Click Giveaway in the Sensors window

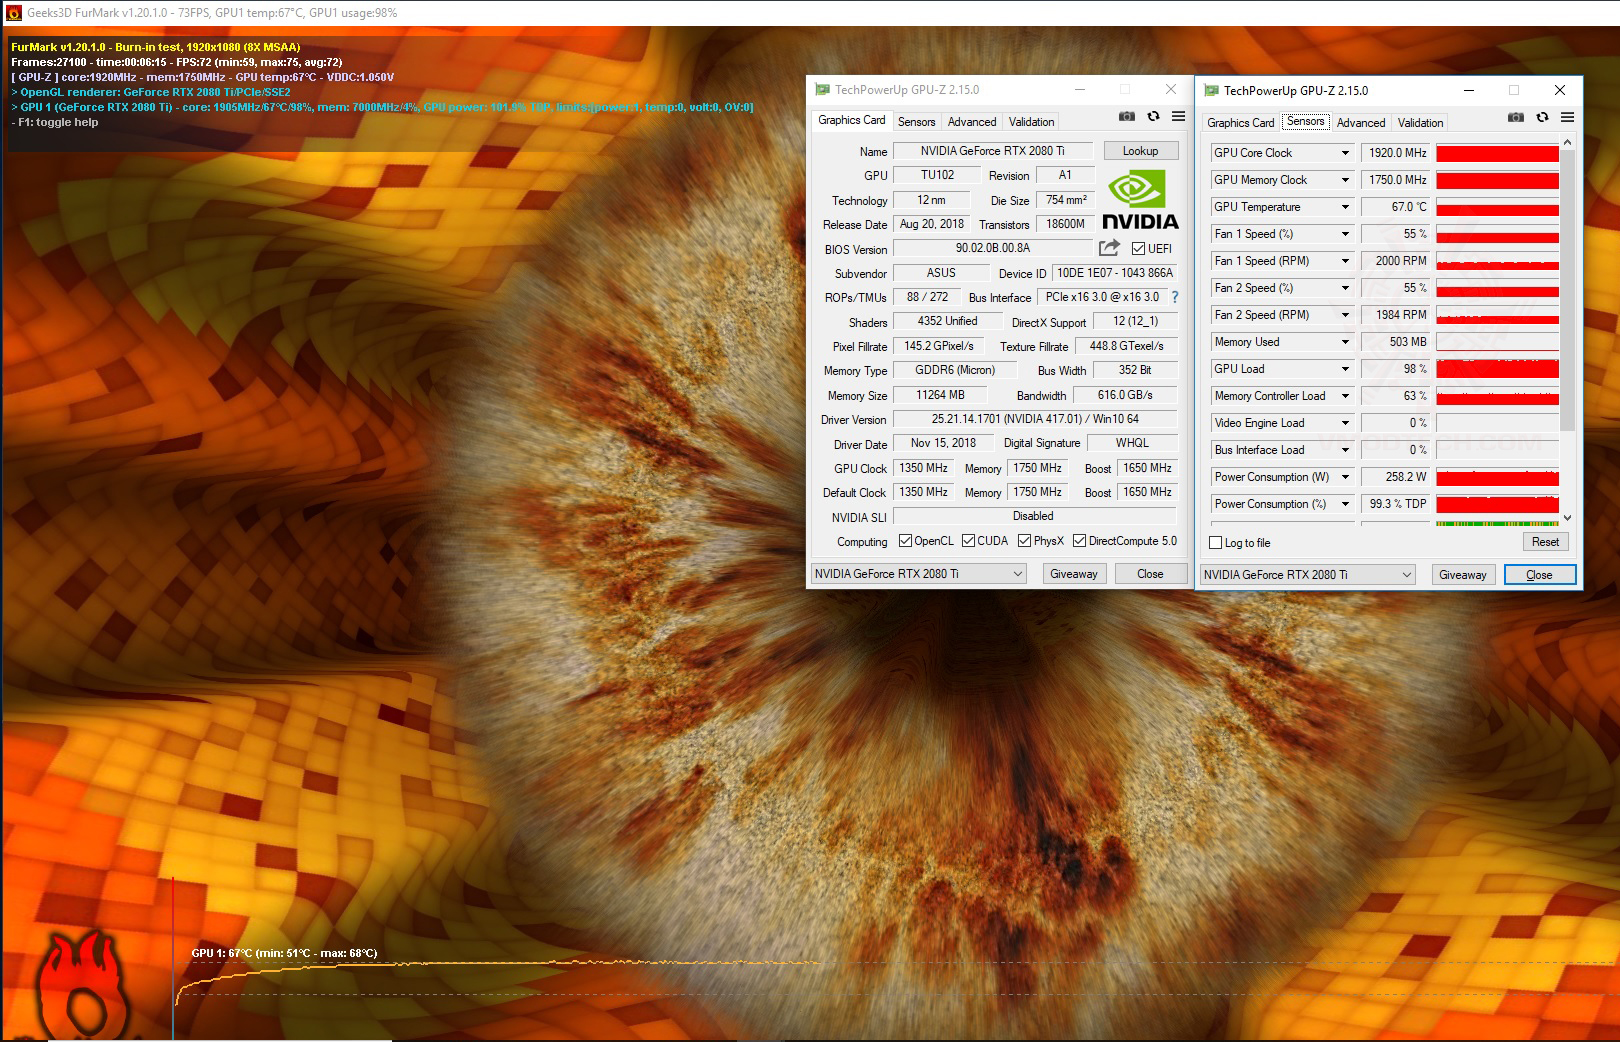coord(1462,575)
